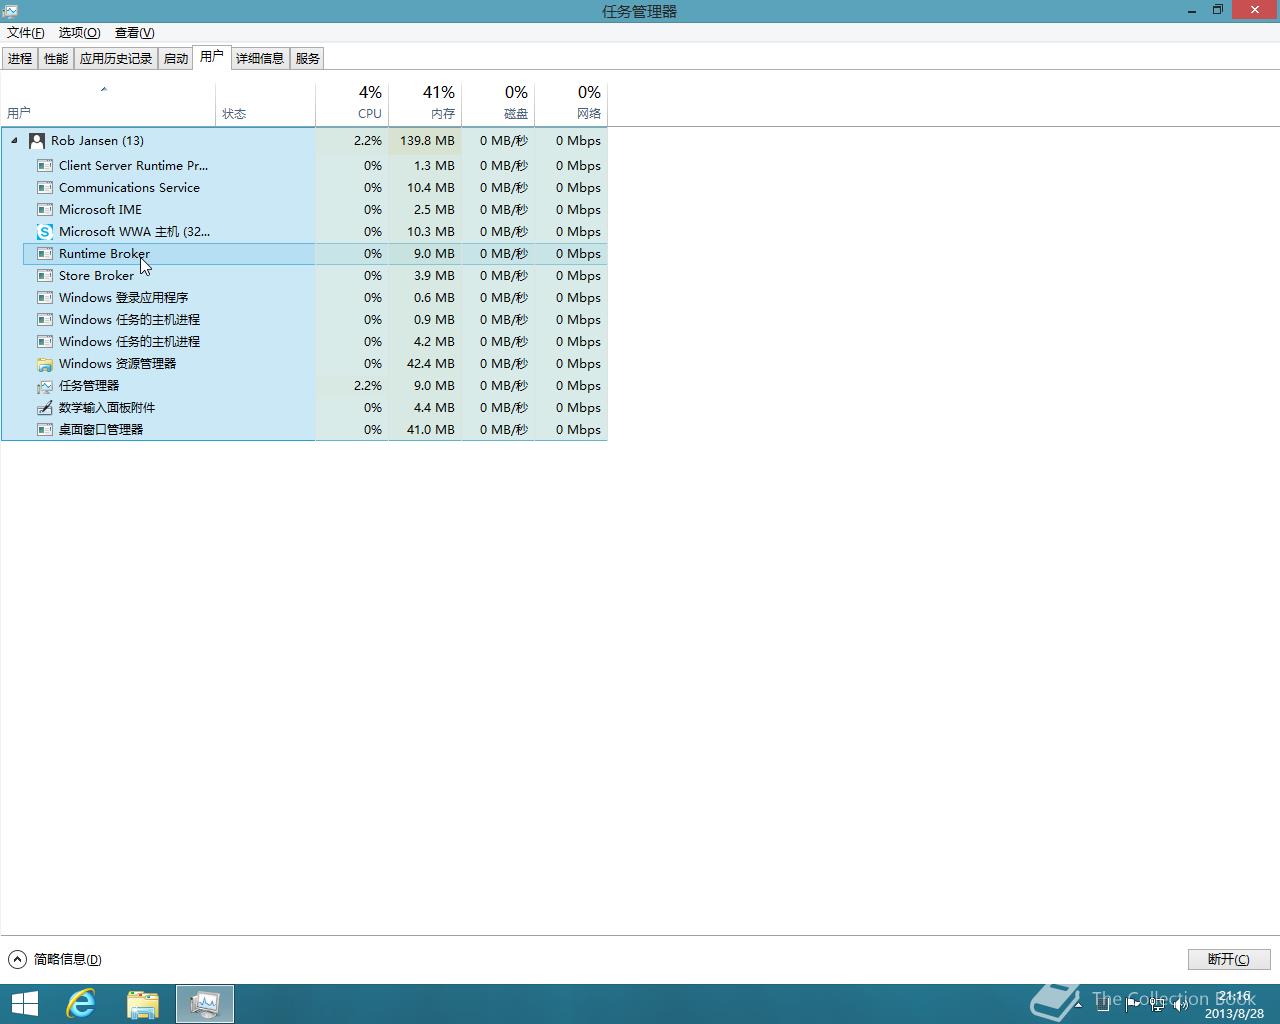Click the Rob Jansen user avatar icon
The width and height of the screenshot is (1280, 1024).
click(37, 141)
